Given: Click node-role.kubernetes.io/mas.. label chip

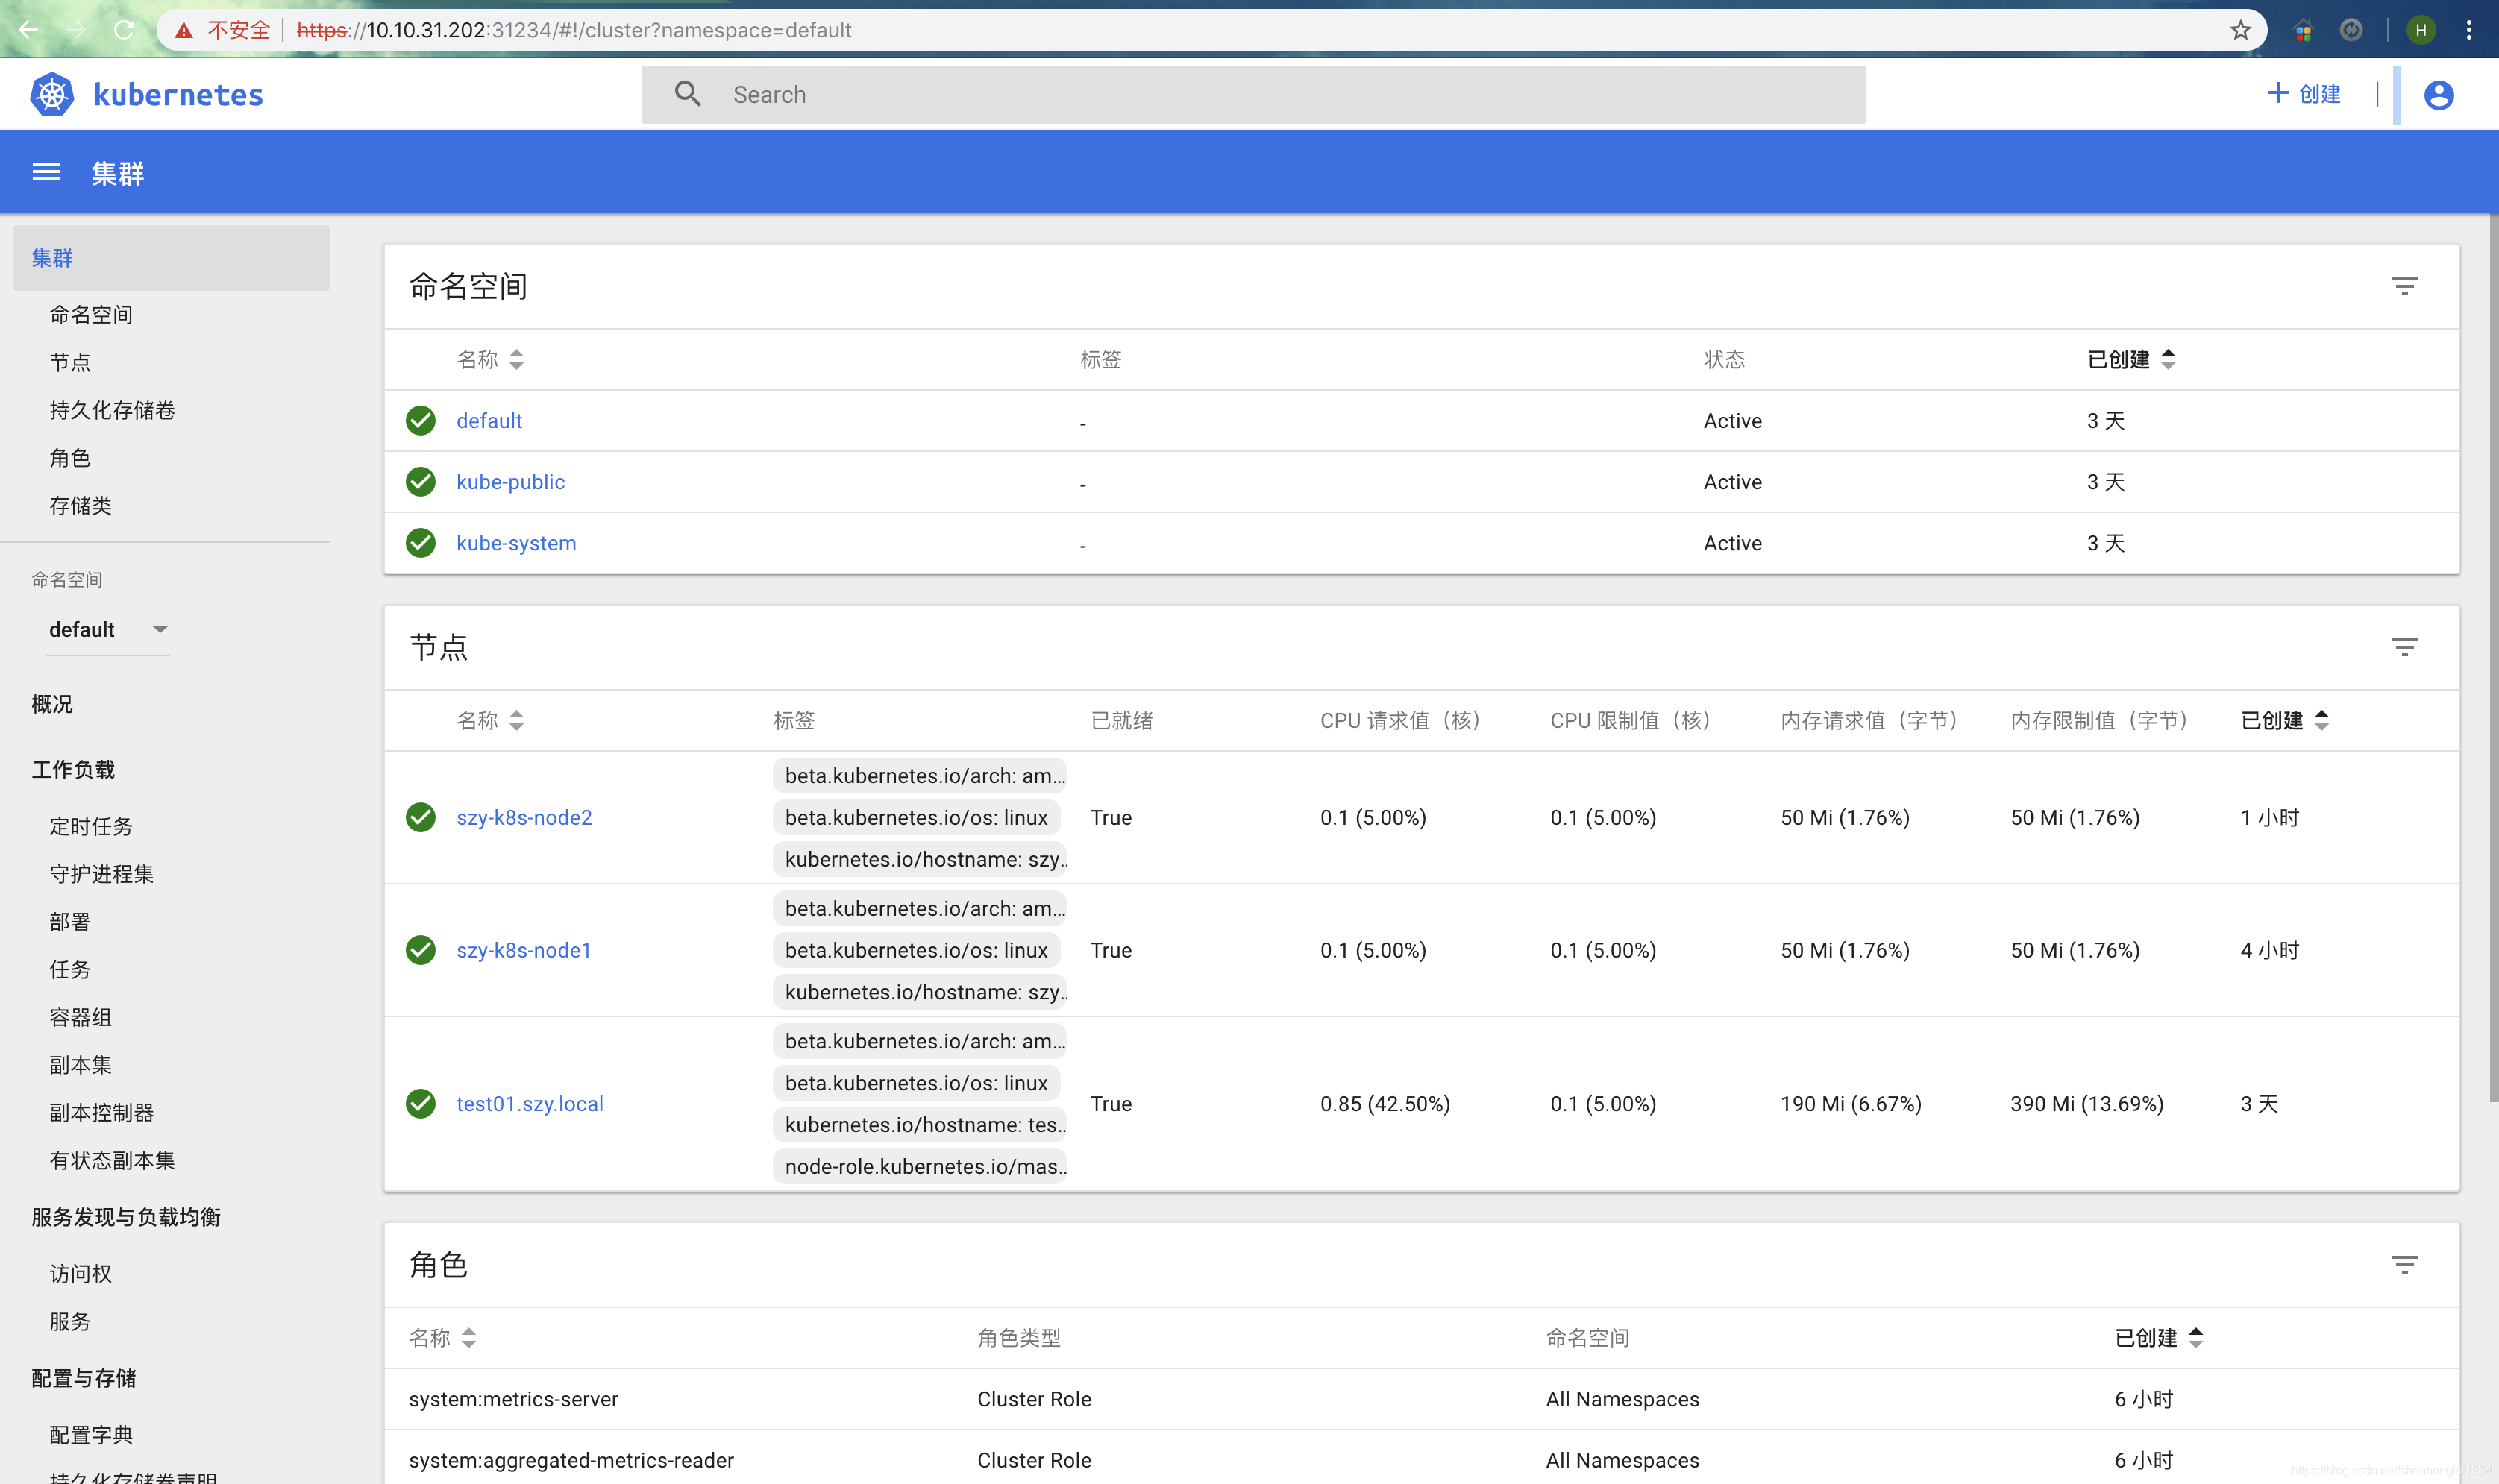Looking at the screenshot, I should pyautogui.click(x=920, y=1167).
